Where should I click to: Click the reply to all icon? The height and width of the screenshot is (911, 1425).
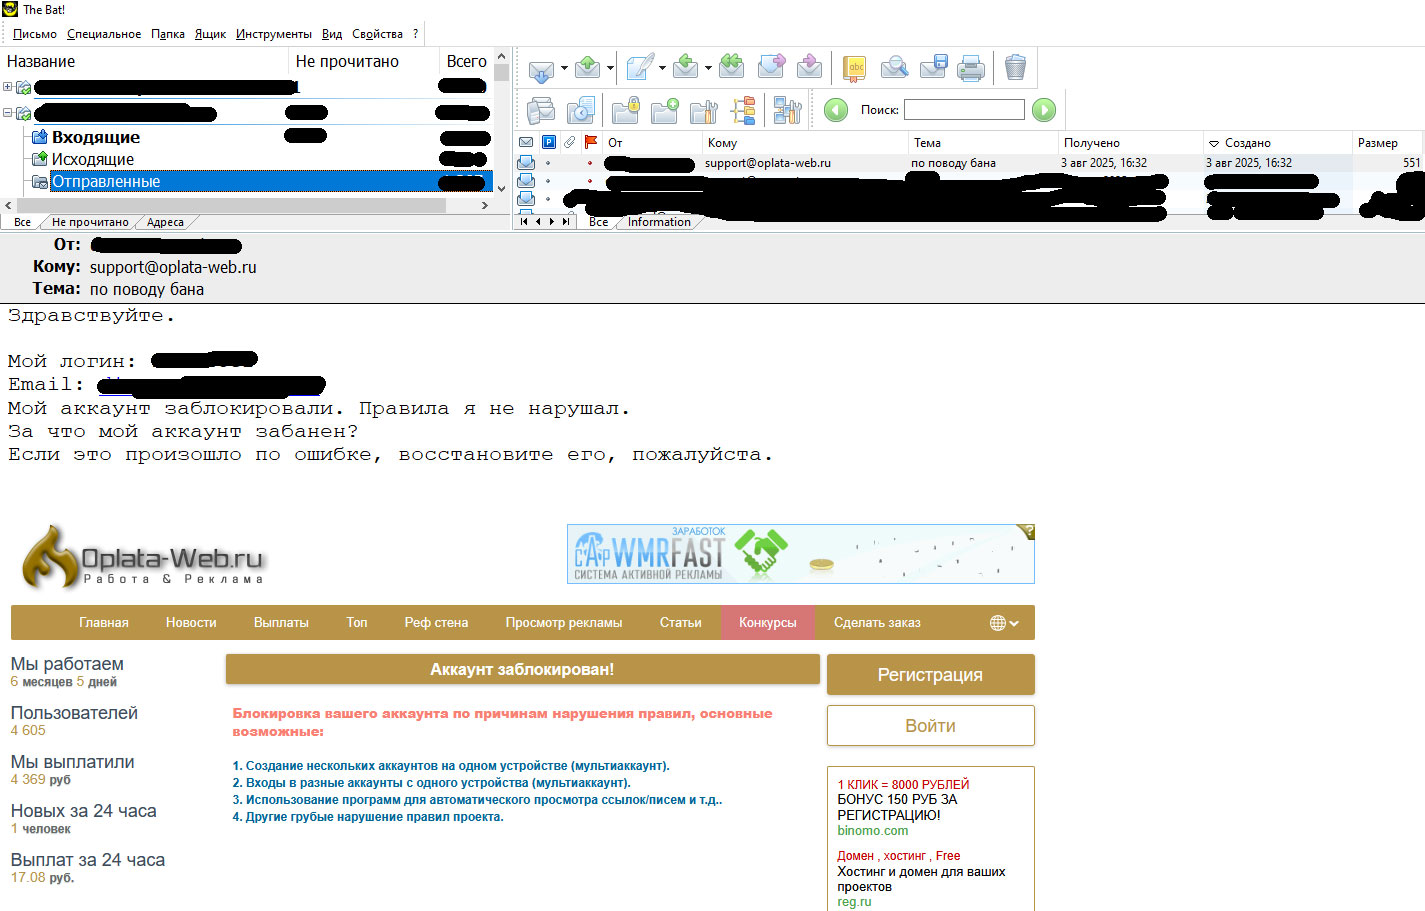pos(732,67)
